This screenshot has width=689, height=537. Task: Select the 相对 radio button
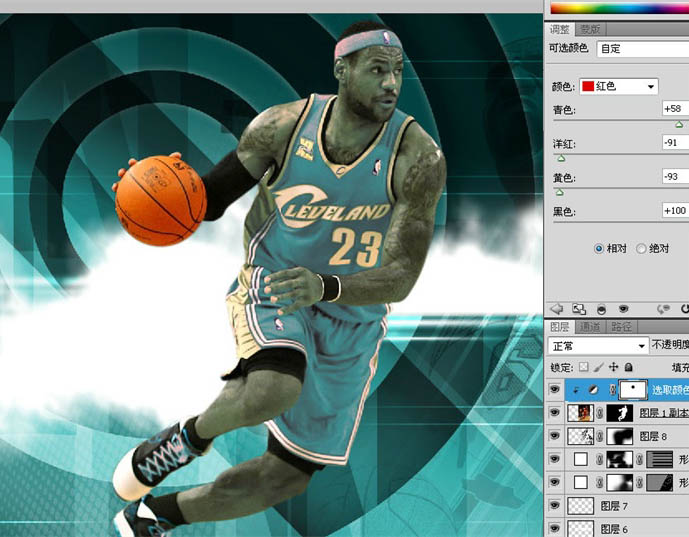point(598,249)
